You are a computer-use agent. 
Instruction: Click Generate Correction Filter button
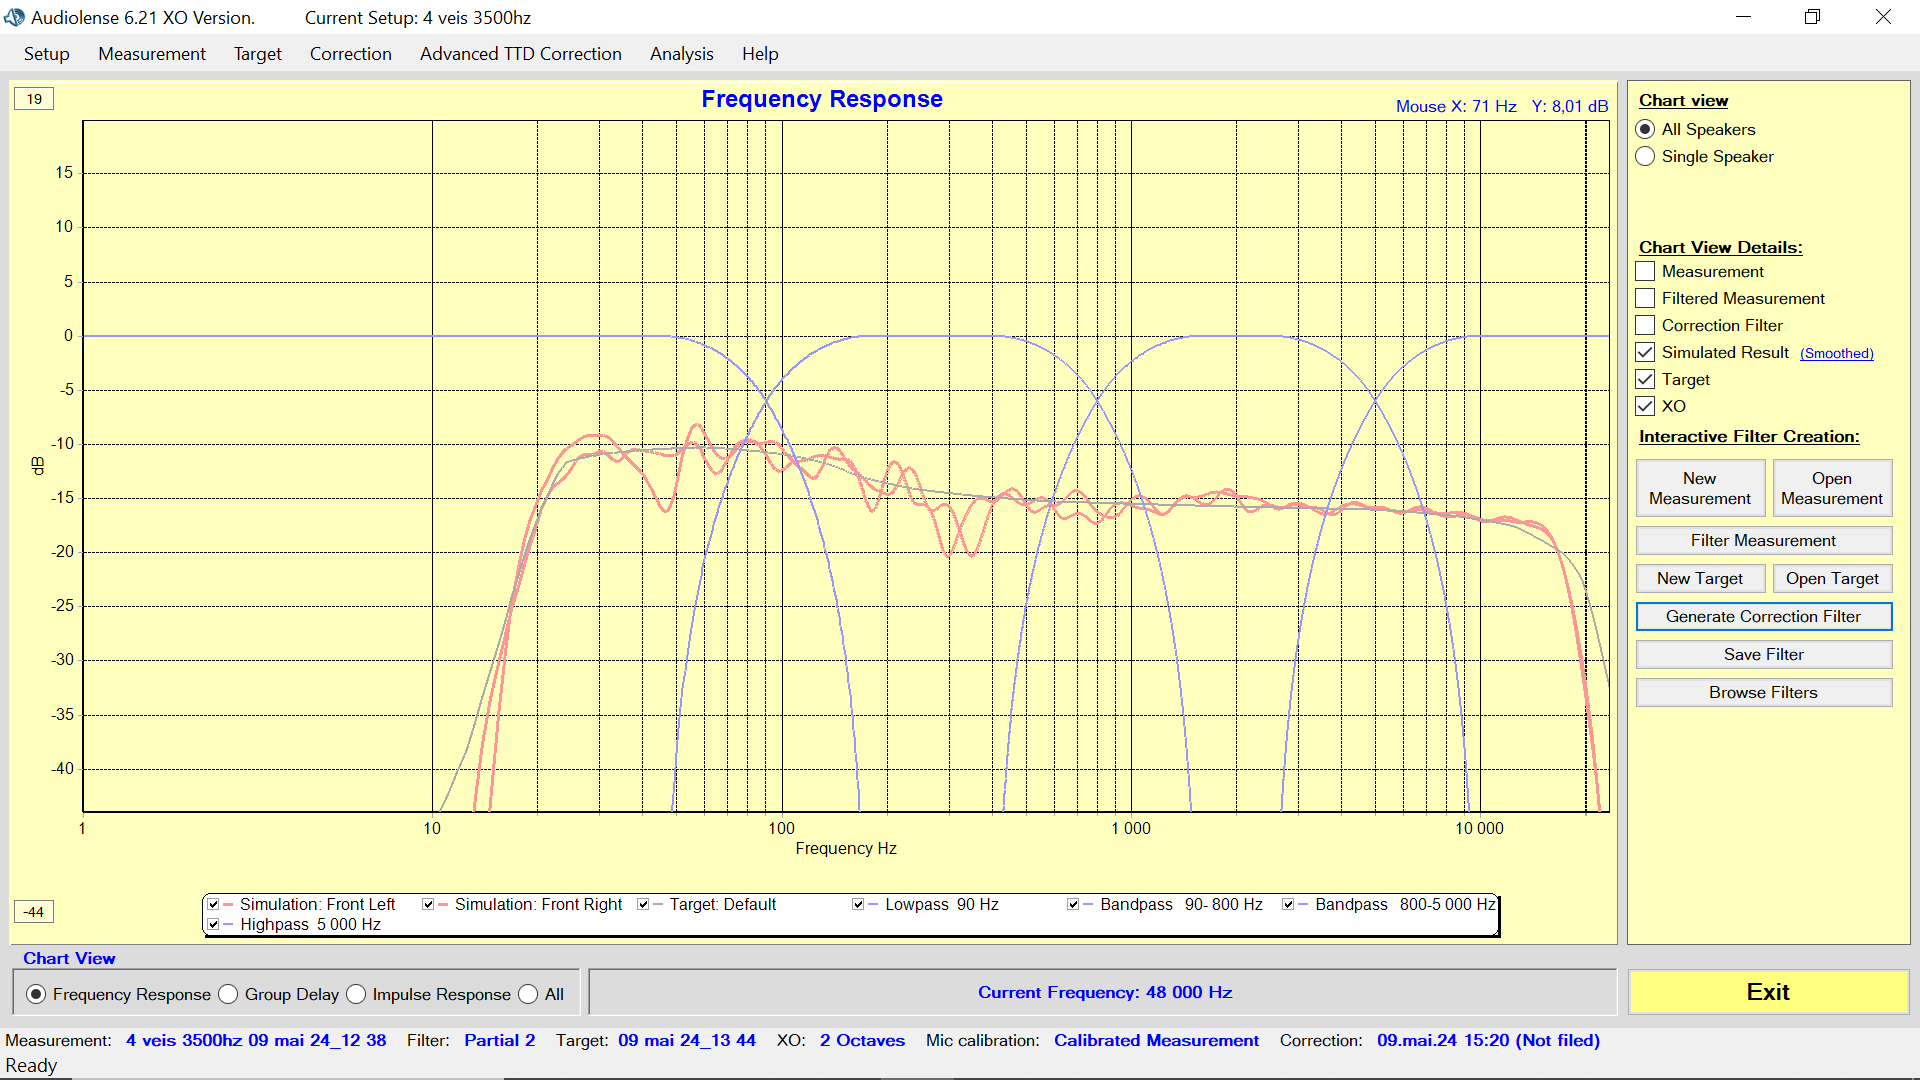[x=1763, y=616]
